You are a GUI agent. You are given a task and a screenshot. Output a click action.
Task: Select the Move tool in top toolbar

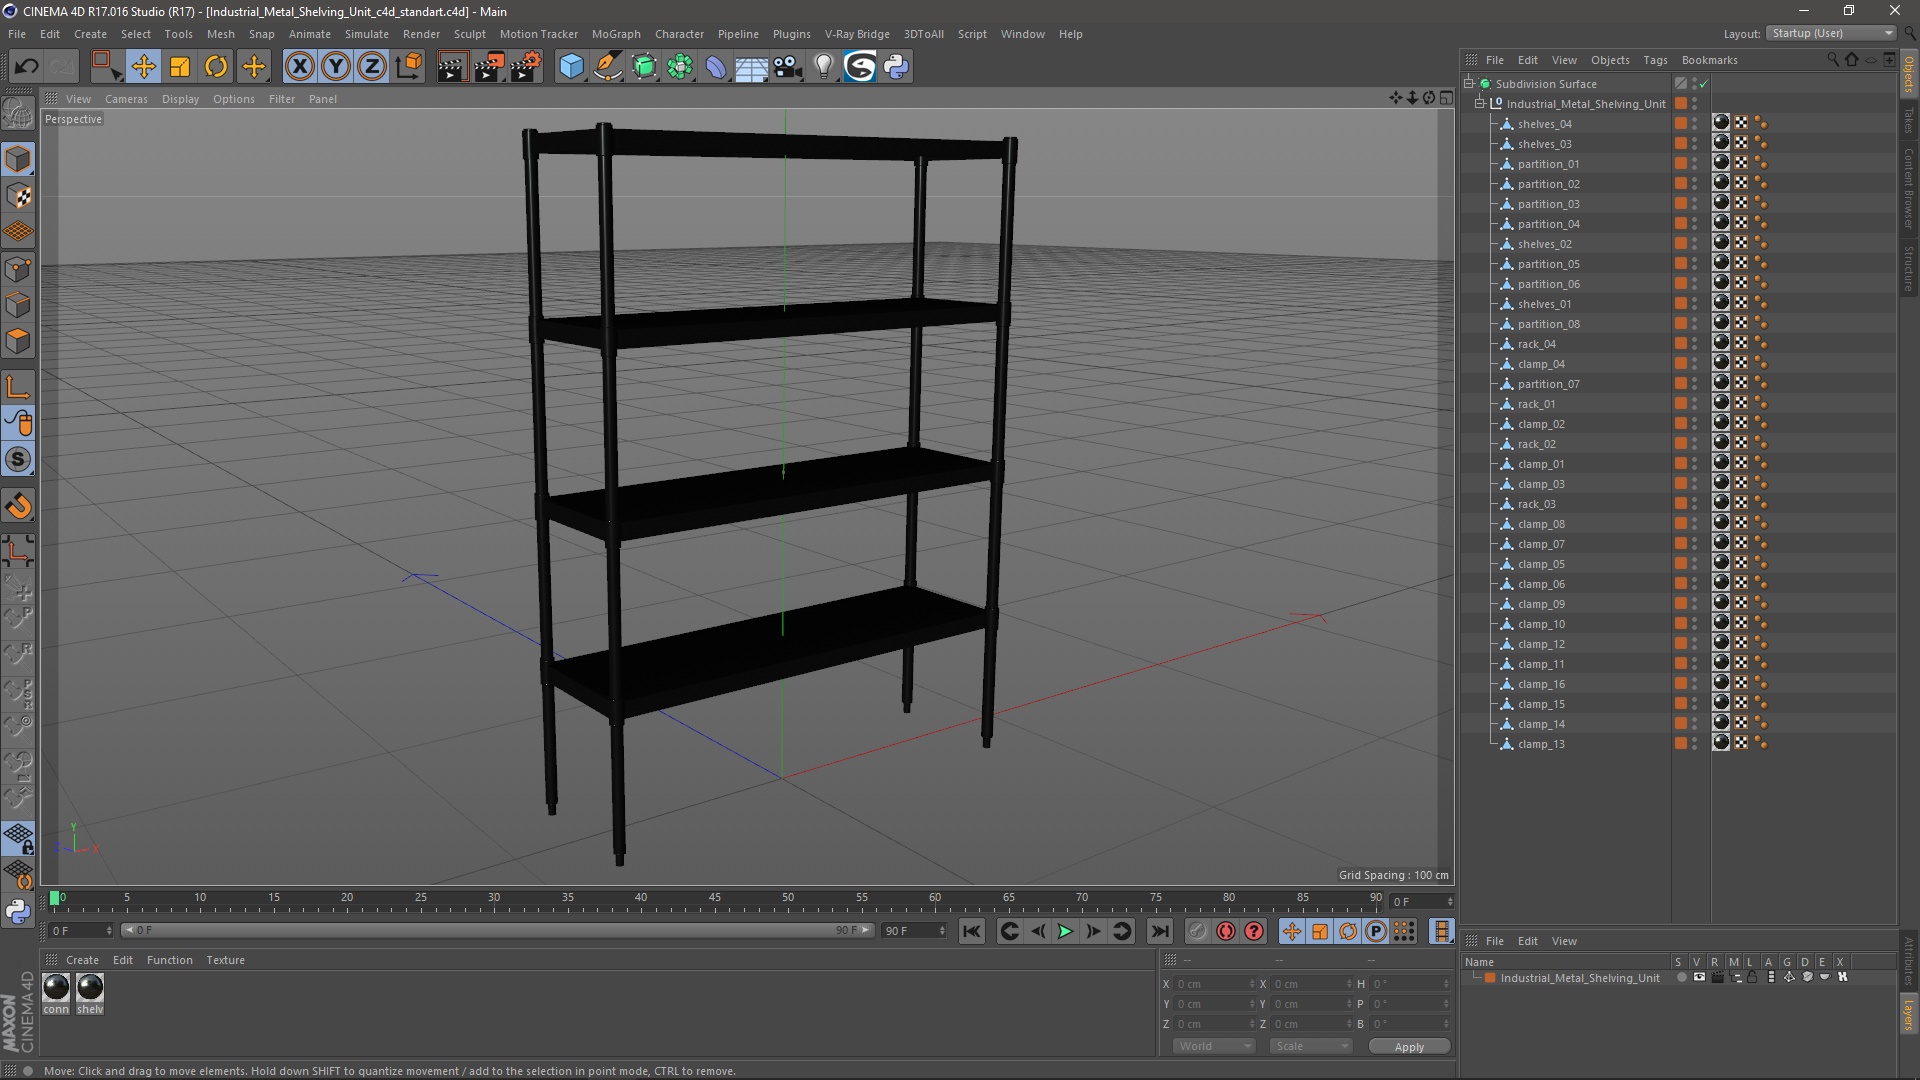pos(143,67)
